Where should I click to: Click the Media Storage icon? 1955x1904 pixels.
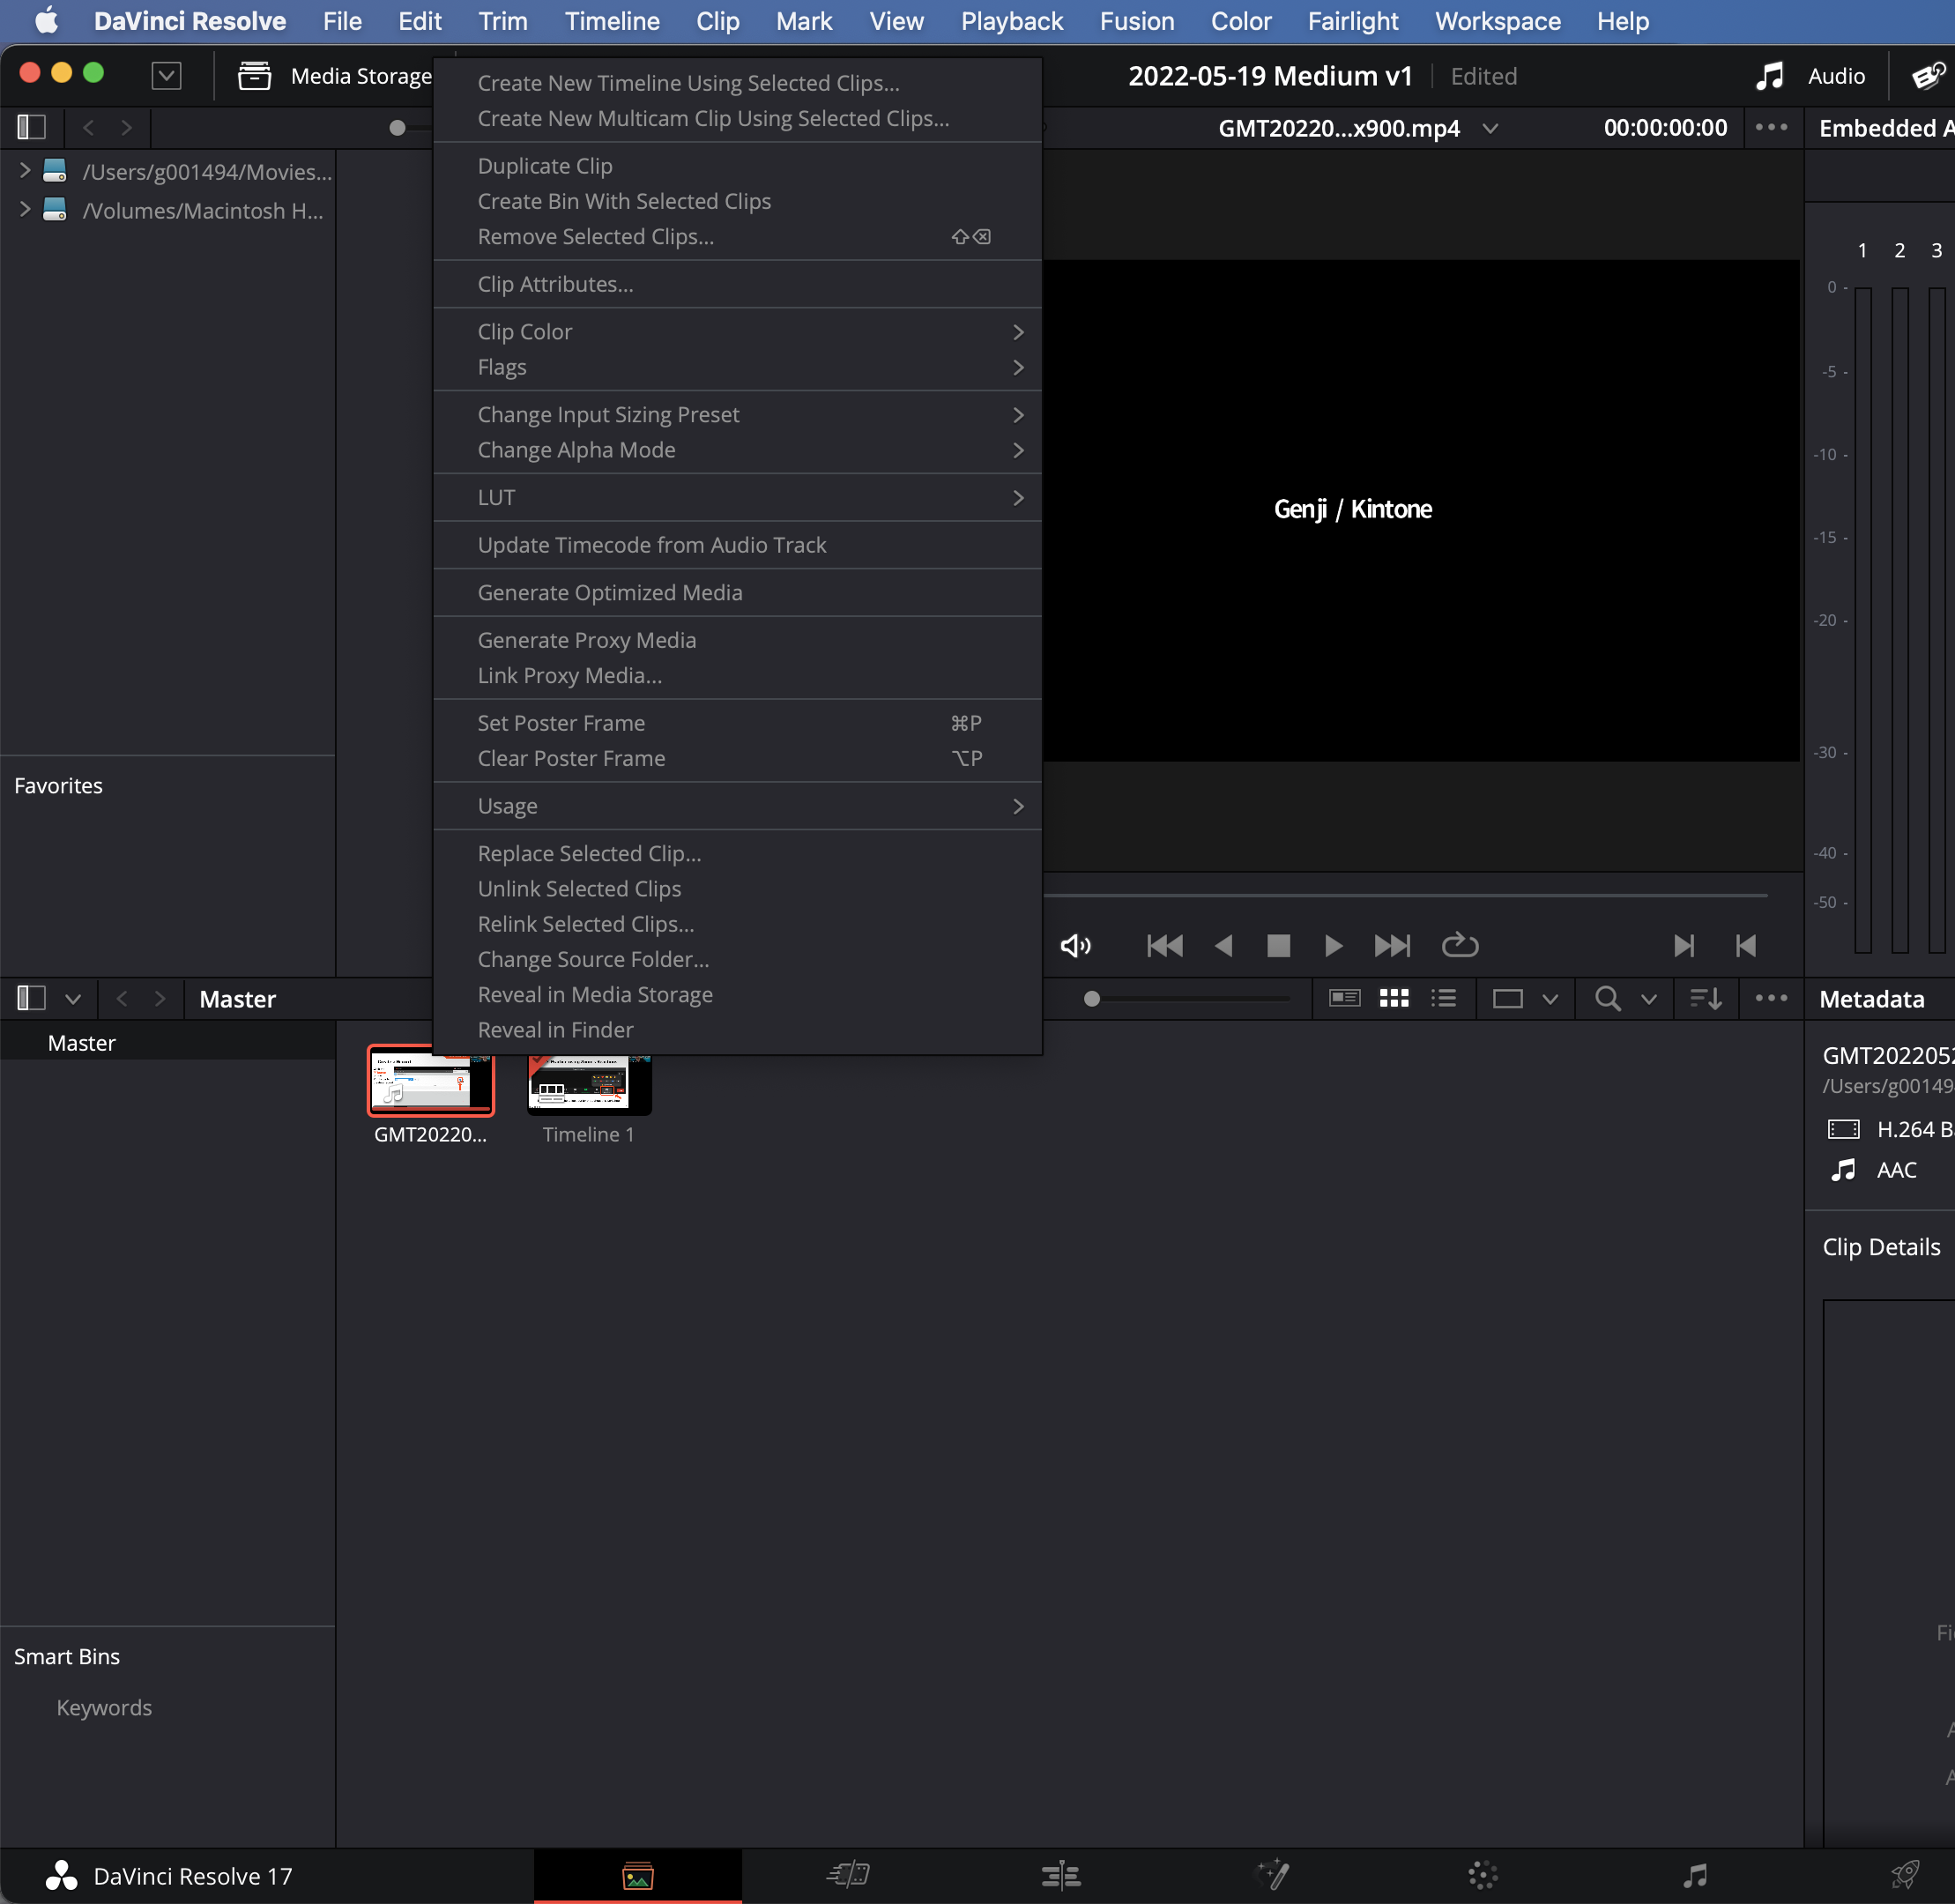(x=254, y=76)
